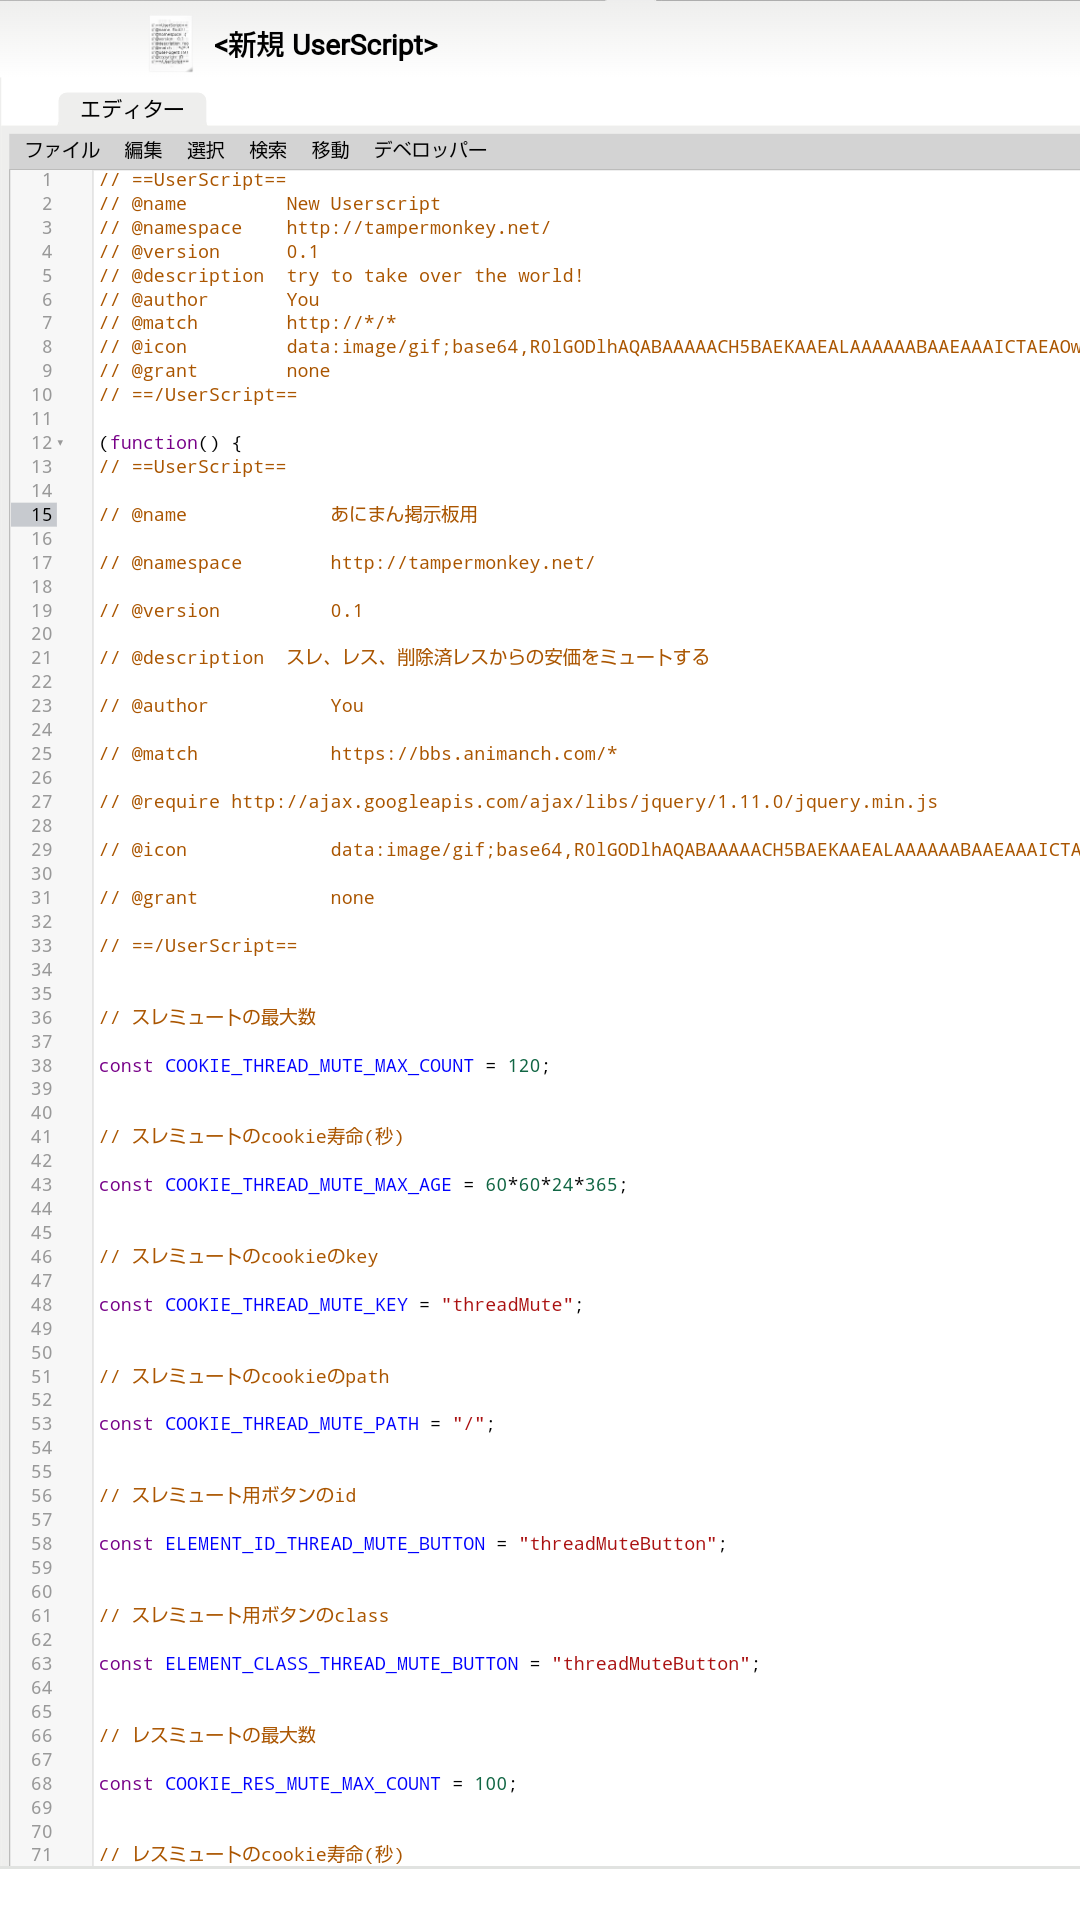Viewport: 1080px width, 1913px height.
Task: Click the @require jquery.min.js line
Action: coord(518,802)
